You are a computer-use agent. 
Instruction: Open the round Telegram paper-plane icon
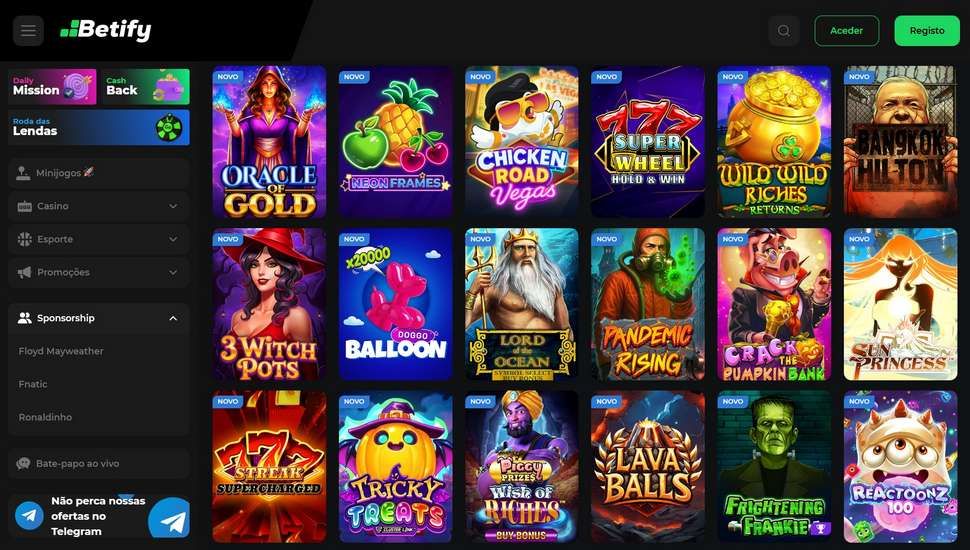point(28,515)
